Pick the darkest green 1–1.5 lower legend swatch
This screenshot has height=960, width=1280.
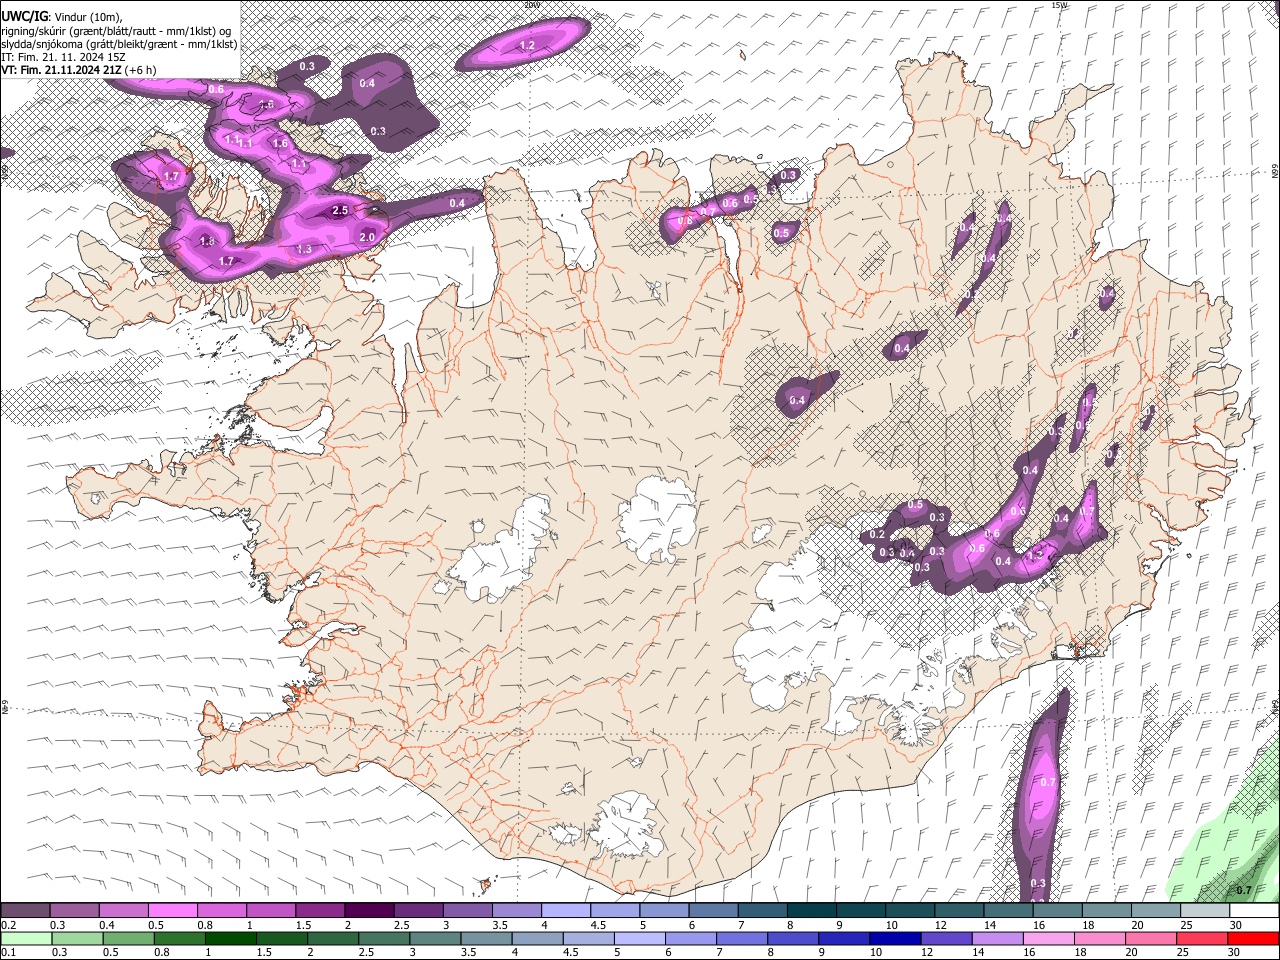[230, 938]
